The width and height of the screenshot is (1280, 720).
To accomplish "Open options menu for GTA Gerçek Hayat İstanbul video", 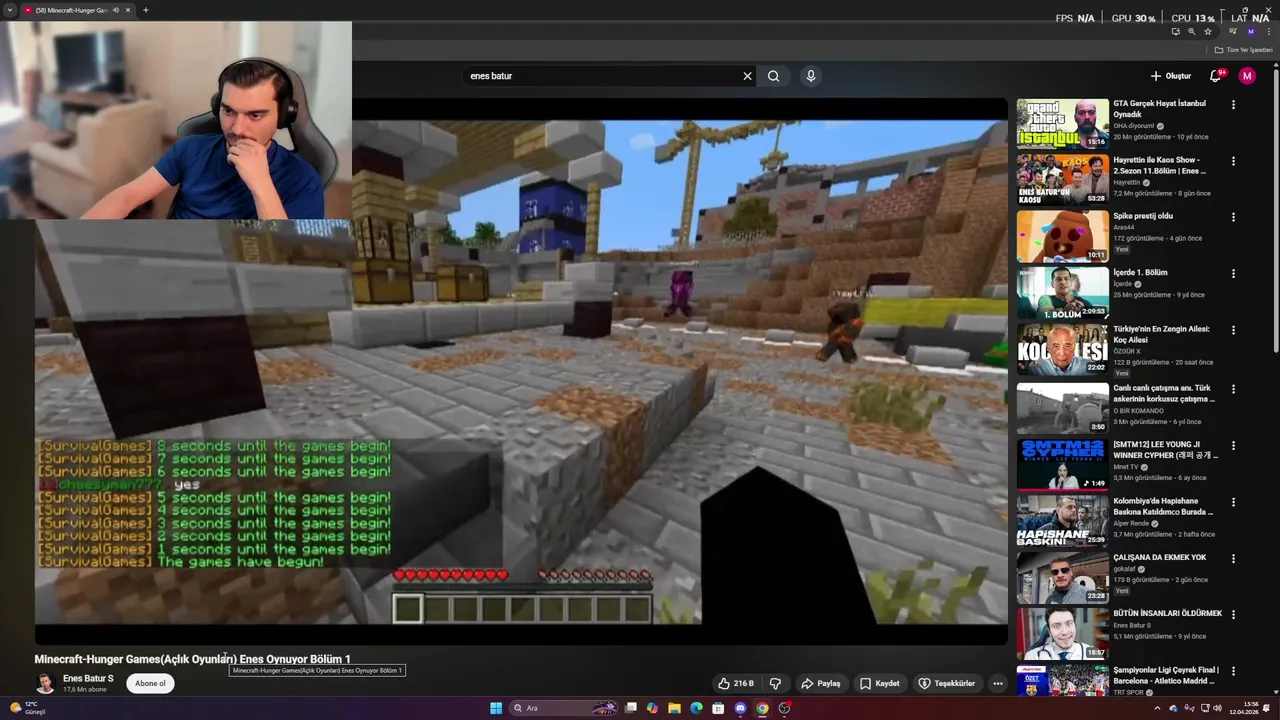I will tap(1233, 105).
